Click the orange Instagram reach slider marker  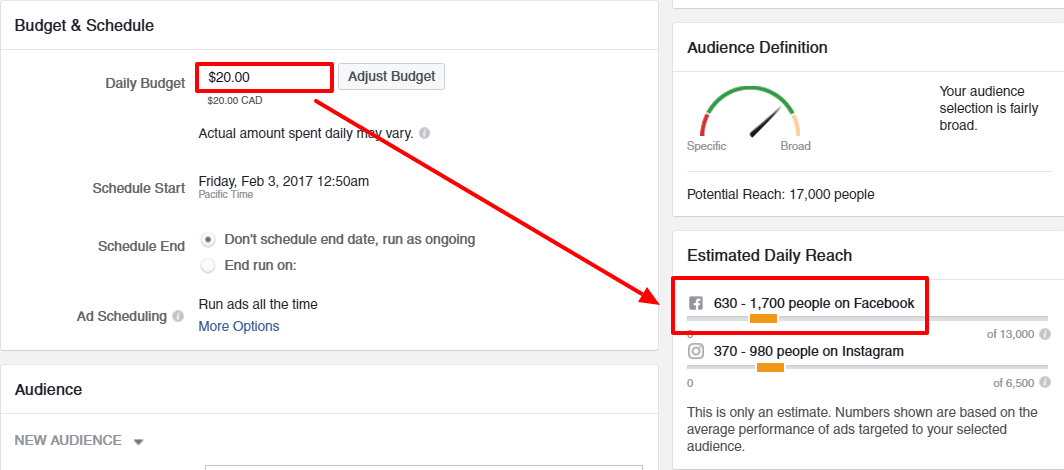click(x=770, y=367)
